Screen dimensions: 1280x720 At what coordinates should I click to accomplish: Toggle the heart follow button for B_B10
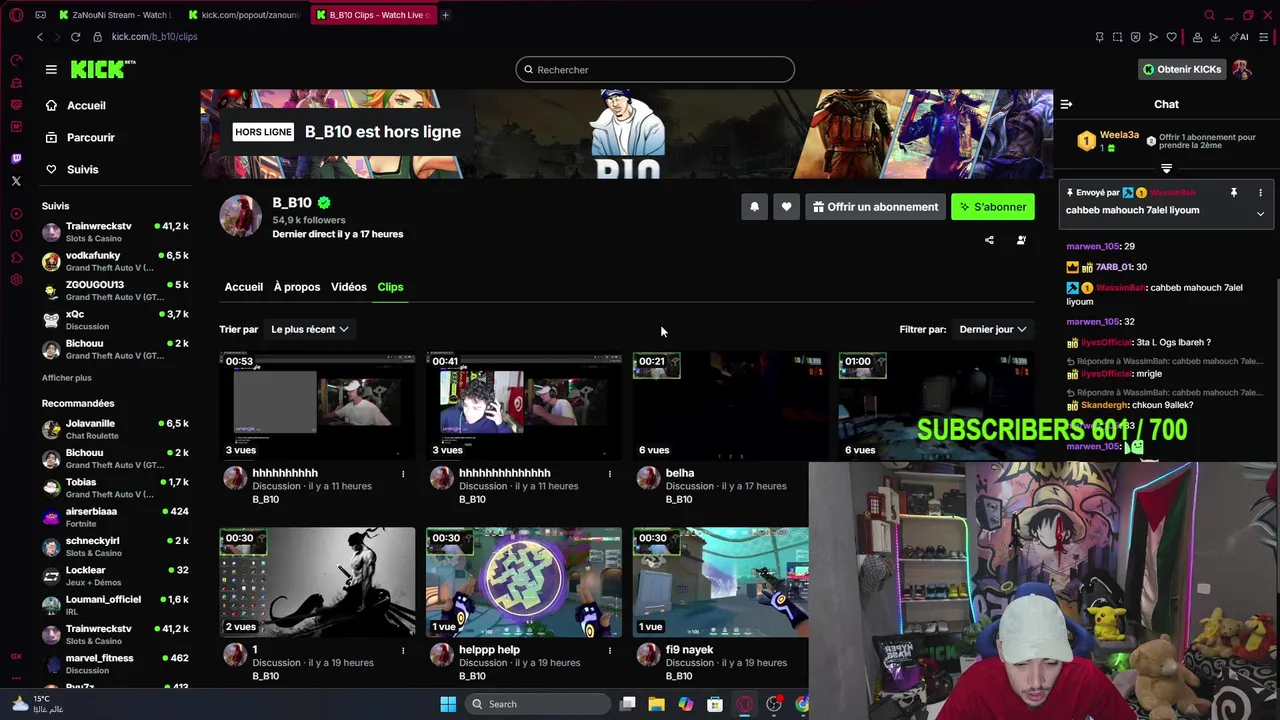pyautogui.click(x=786, y=207)
